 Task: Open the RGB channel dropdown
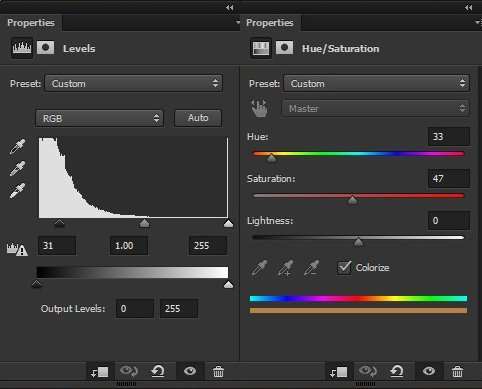[x=99, y=118]
